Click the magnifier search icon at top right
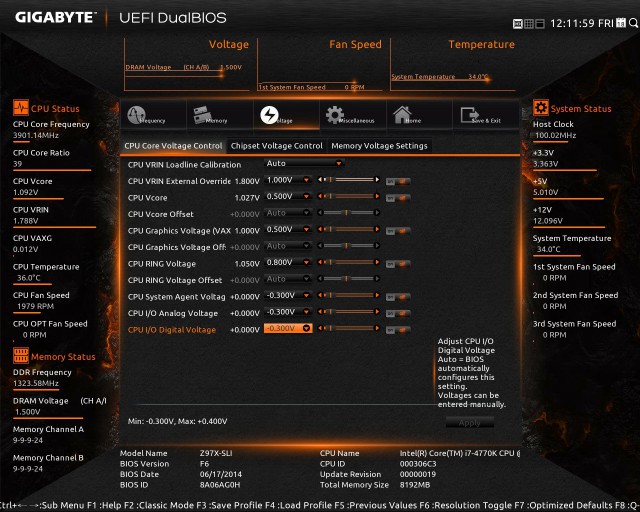Screen dimensions: 640x512 click(633, 23)
